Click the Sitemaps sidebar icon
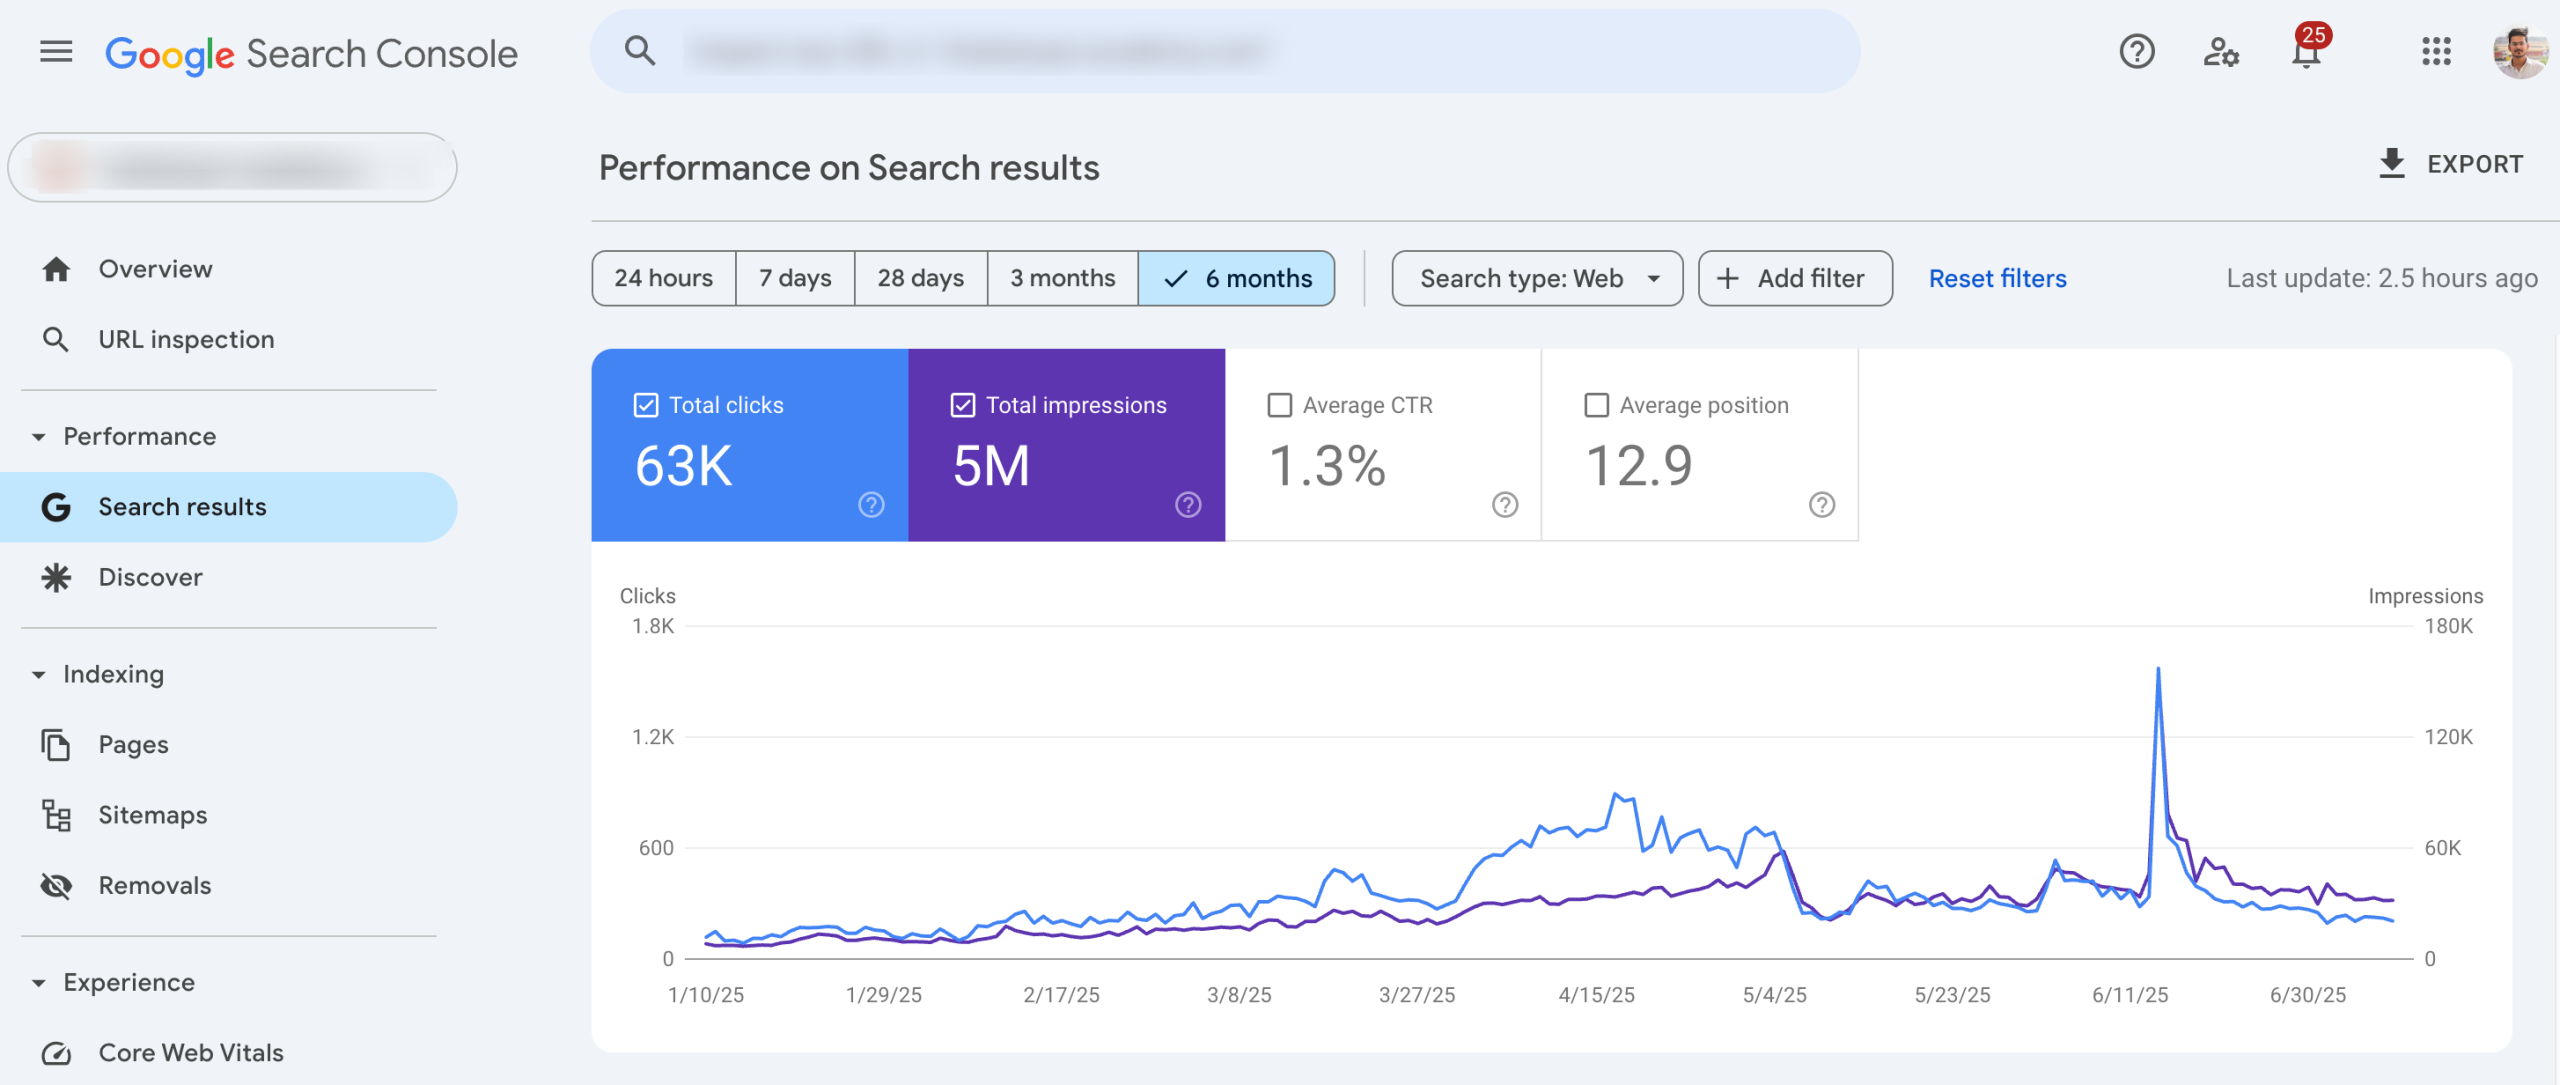This screenshot has height=1085, width=2560. [x=57, y=815]
